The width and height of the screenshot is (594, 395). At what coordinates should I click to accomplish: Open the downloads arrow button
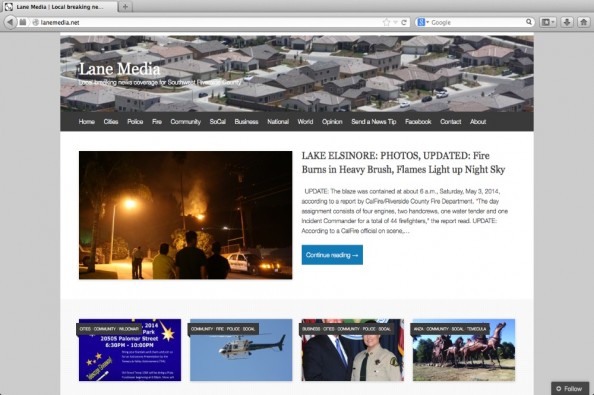(x=567, y=22)
